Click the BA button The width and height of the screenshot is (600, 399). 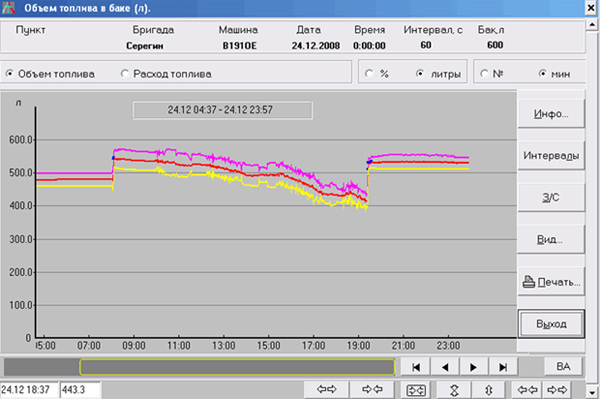pyautogui.click(x=563, y=366)
